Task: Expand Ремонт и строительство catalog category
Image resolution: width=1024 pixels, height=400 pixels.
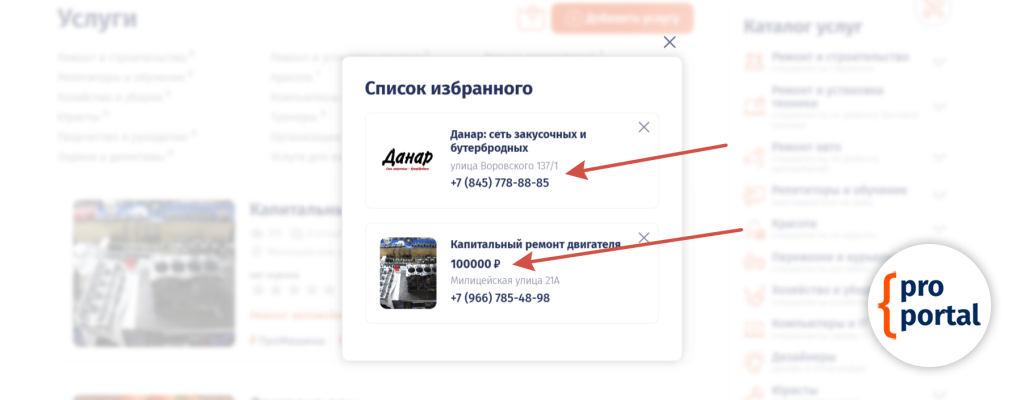Action: [x=940, y=62]
